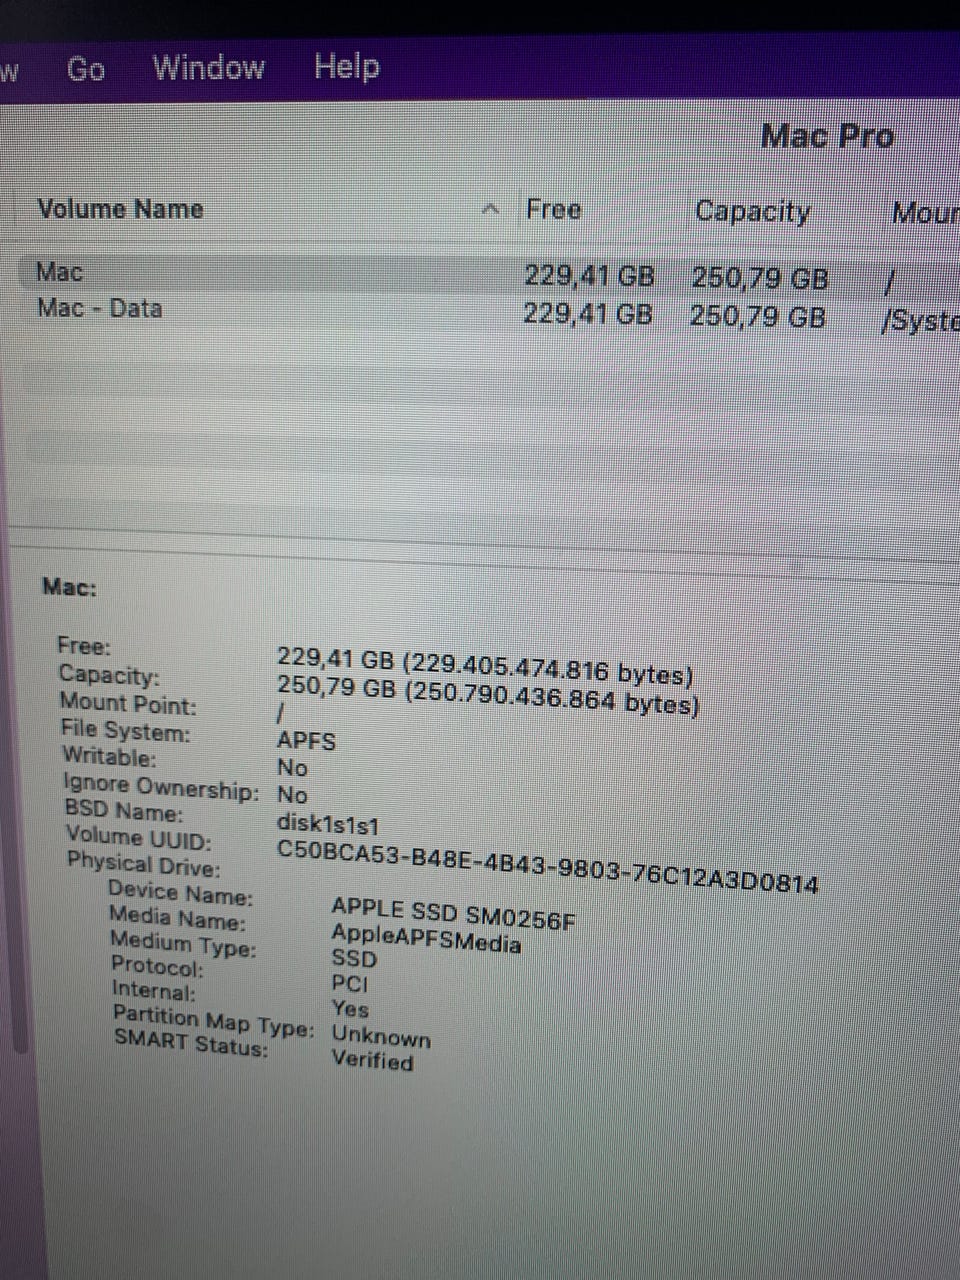Click the Mac Pro window title
This screenshot has width=960, height=1280.
tap(827, 136)
